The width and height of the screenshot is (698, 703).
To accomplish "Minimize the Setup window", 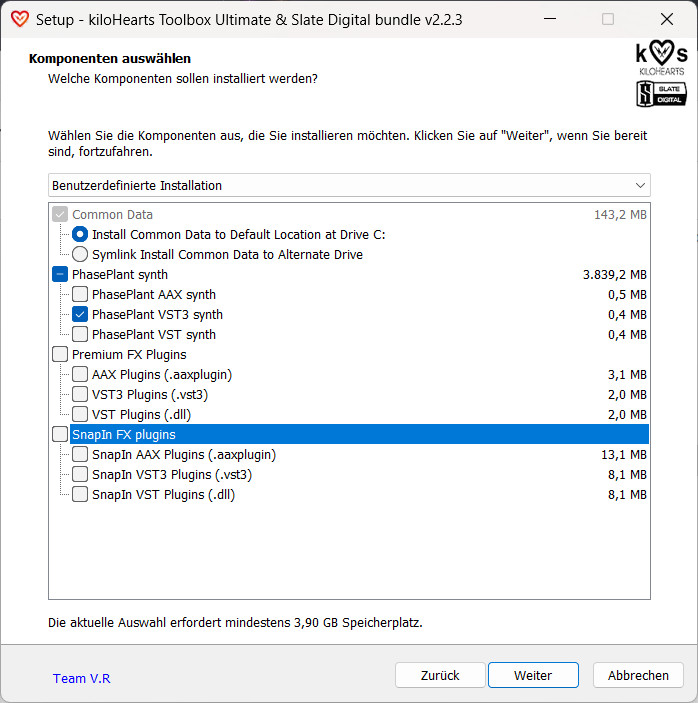I will point(550,19).
